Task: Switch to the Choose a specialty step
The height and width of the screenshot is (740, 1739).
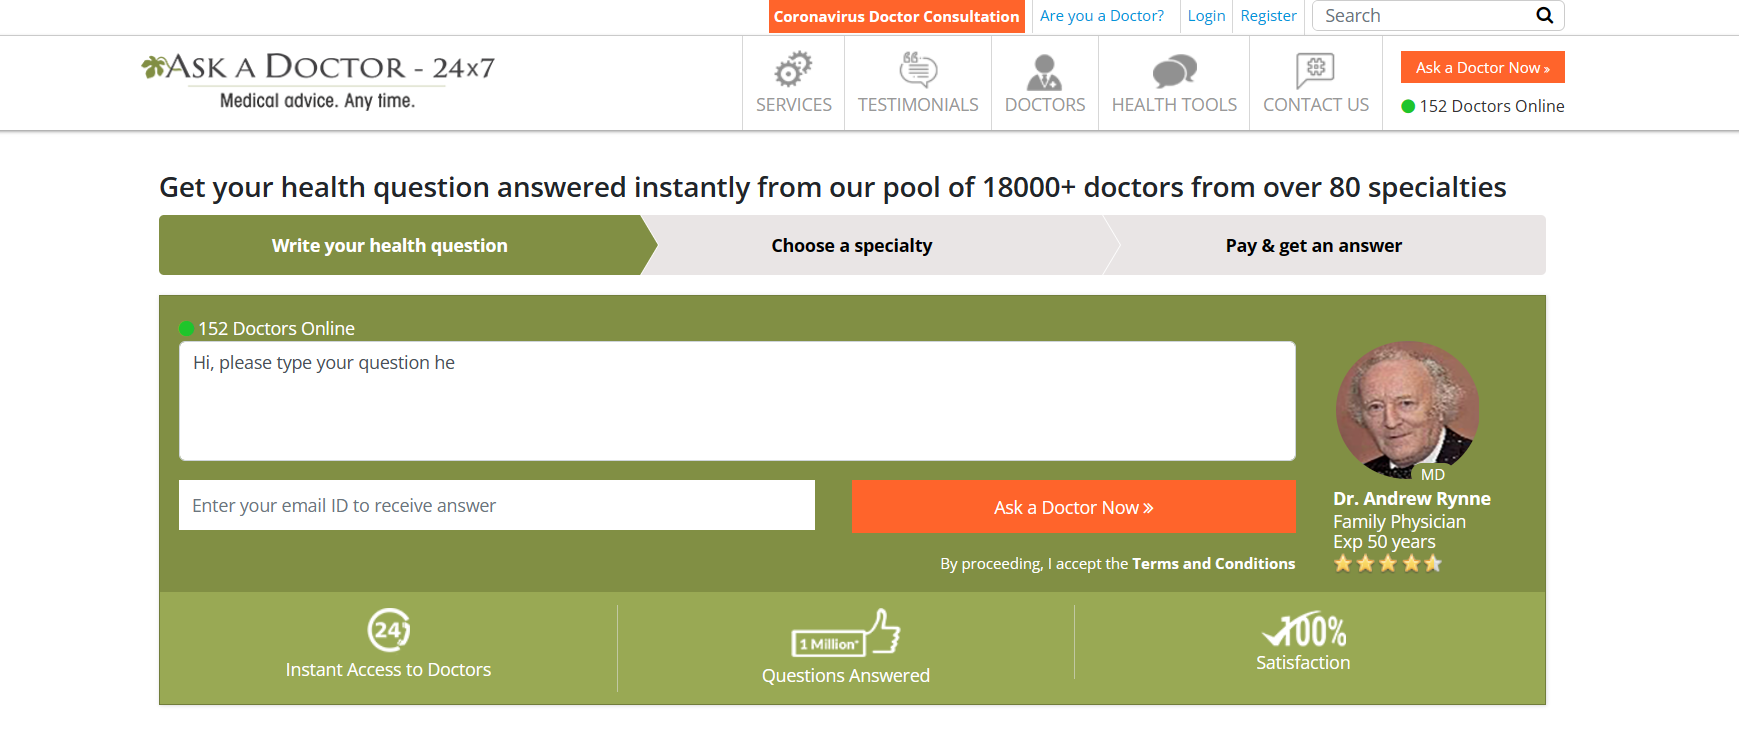Action: point(851,245)
